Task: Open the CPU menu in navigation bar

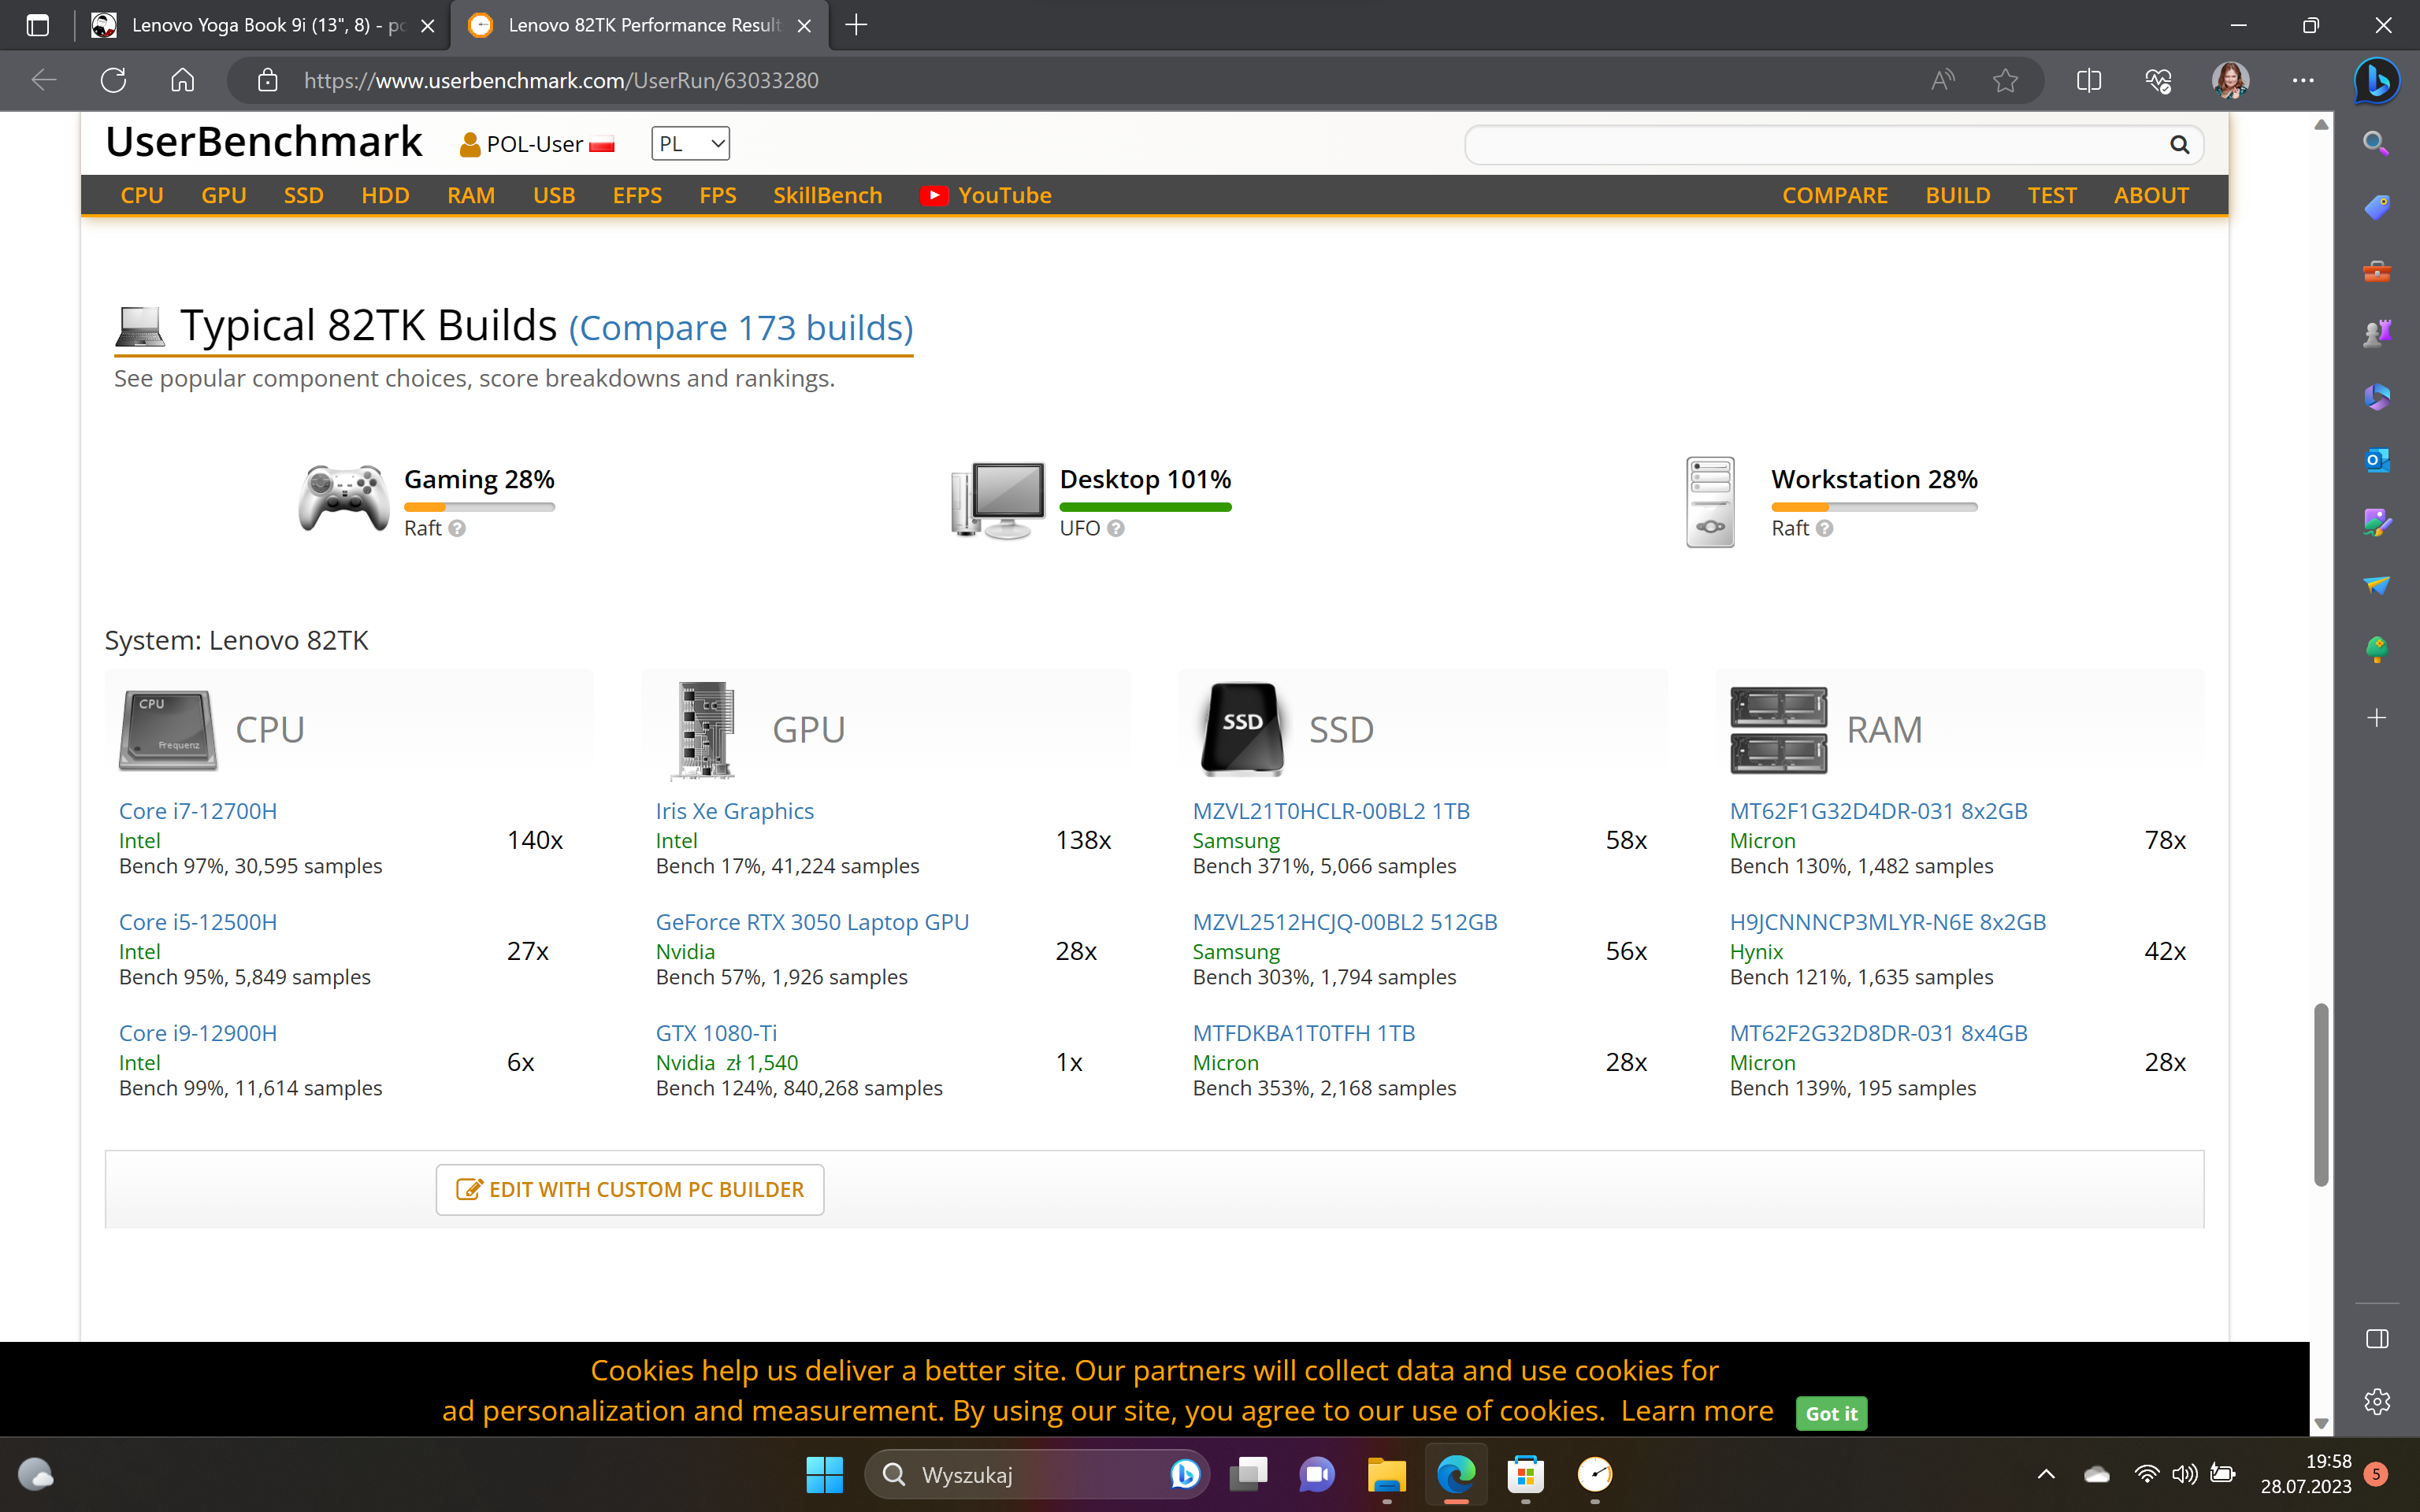Action: click(x=142, y=195)
